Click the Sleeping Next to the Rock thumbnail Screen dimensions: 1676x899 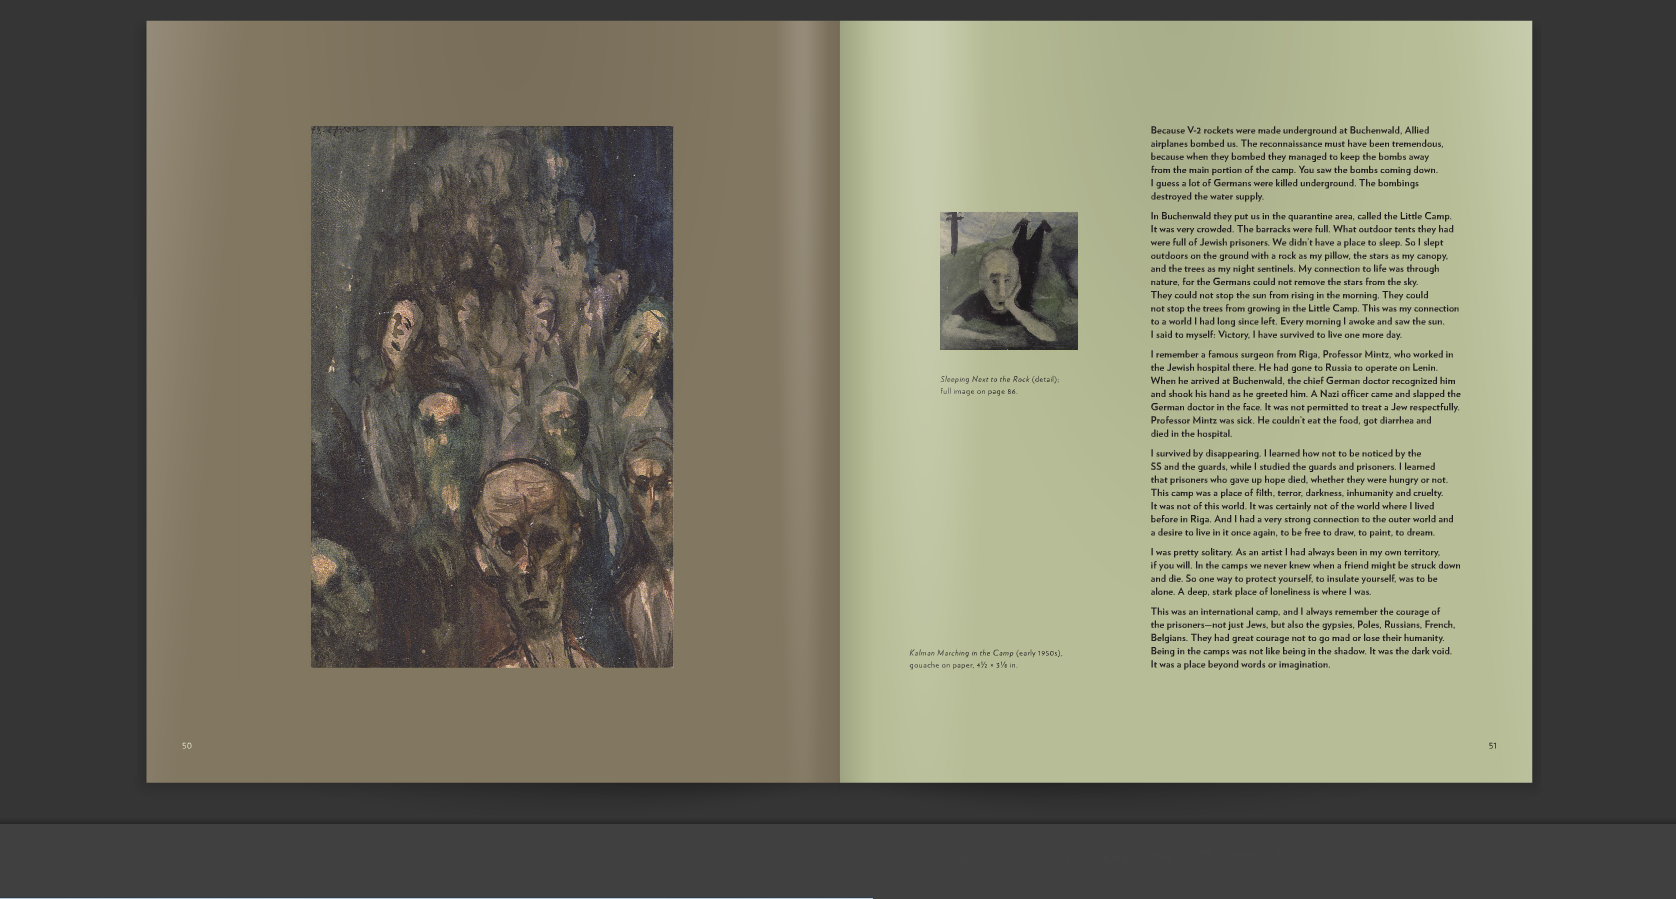(1009, 281)
